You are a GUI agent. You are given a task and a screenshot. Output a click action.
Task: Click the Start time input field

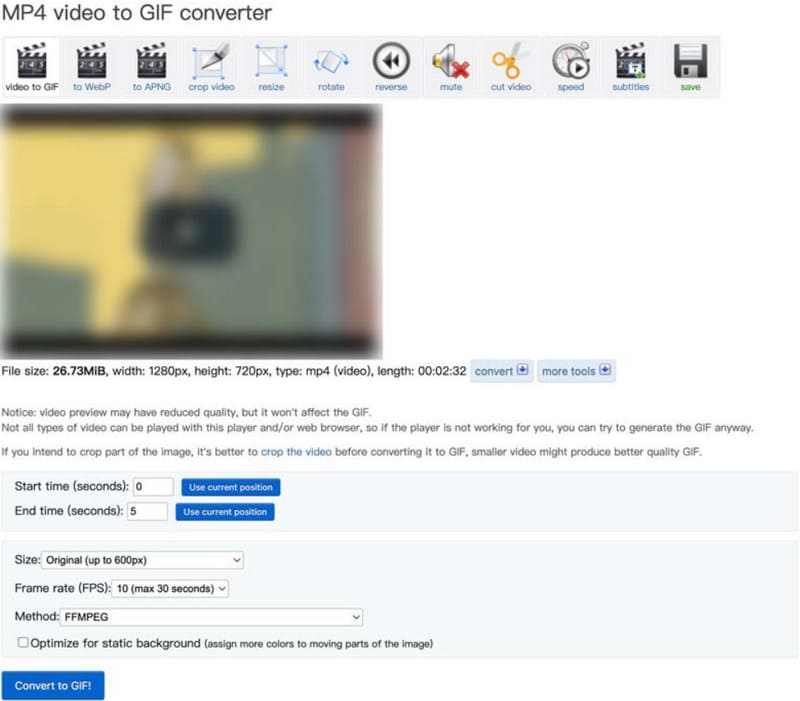click(153, 487)
